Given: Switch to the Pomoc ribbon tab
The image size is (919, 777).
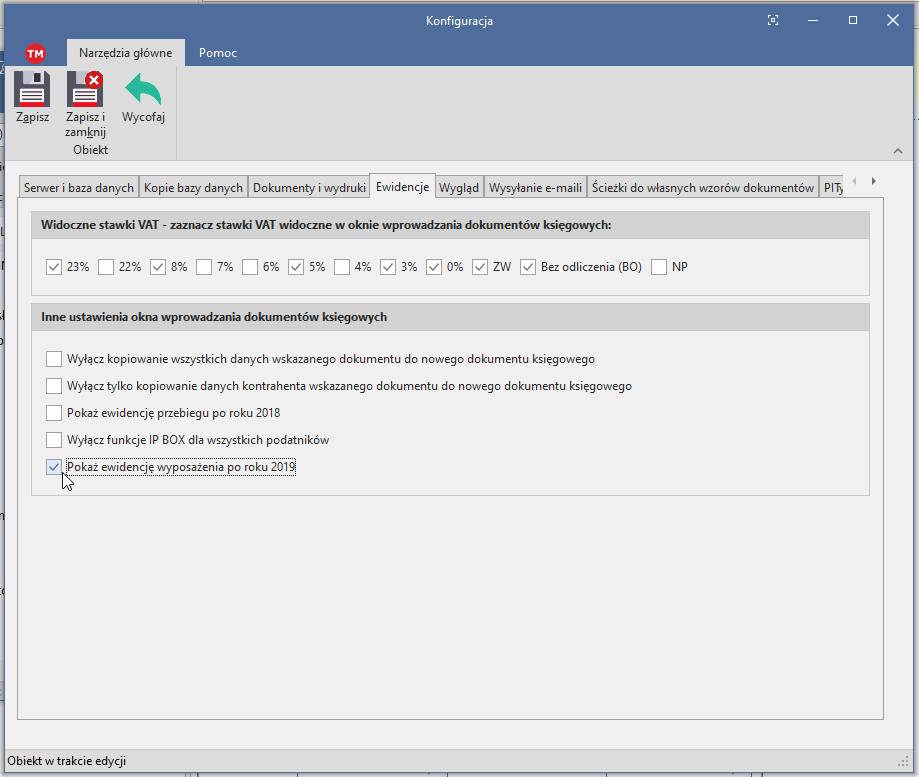Looking at the screenshot, I should [x=218, y=53].
